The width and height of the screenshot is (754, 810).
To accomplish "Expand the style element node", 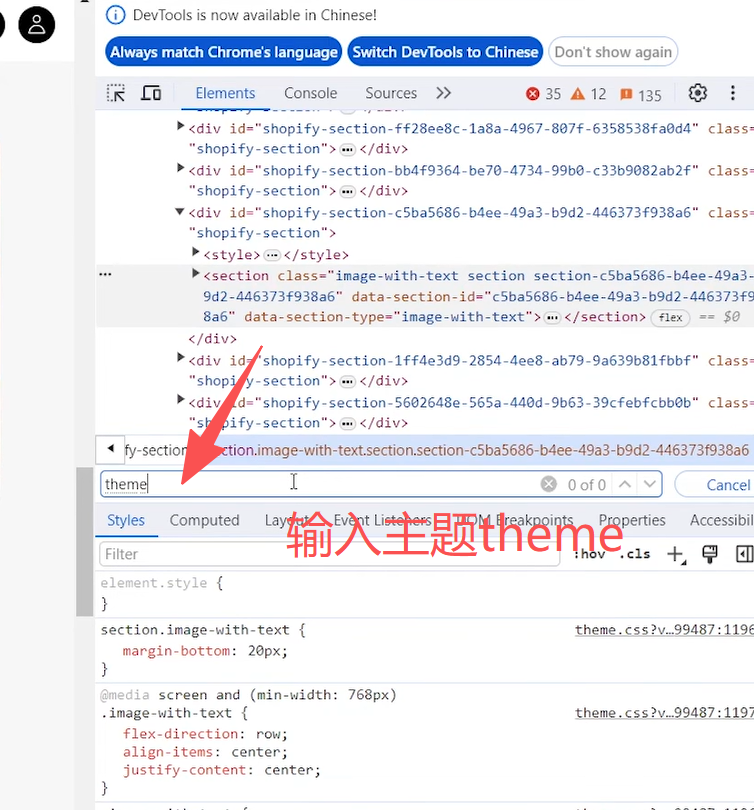I will (195, 252).
